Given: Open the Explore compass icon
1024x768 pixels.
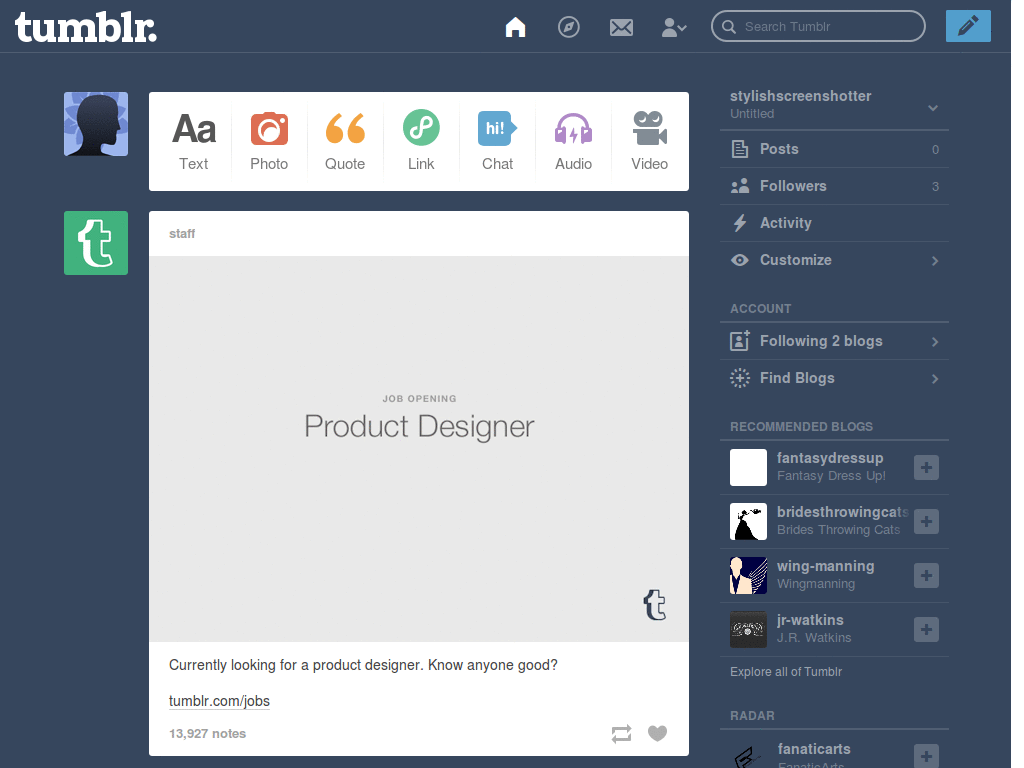Looking at the screenshot, I should click(568, 27).
